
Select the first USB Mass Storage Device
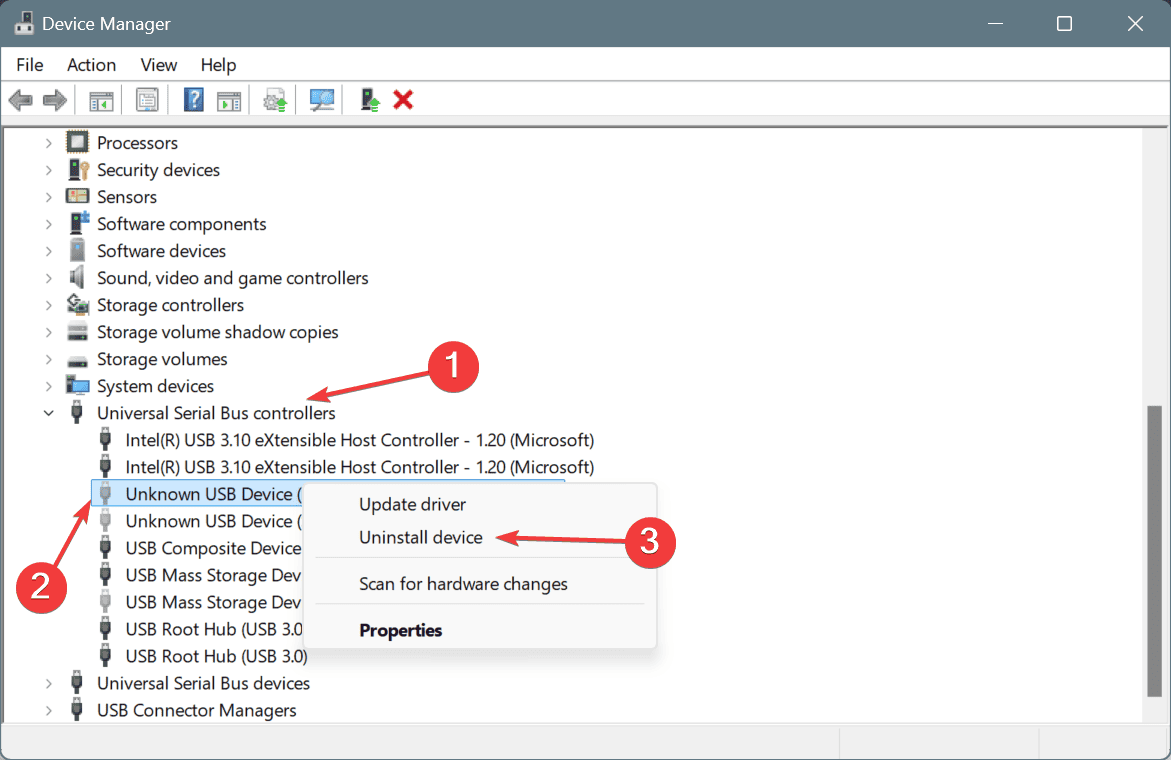214,575
